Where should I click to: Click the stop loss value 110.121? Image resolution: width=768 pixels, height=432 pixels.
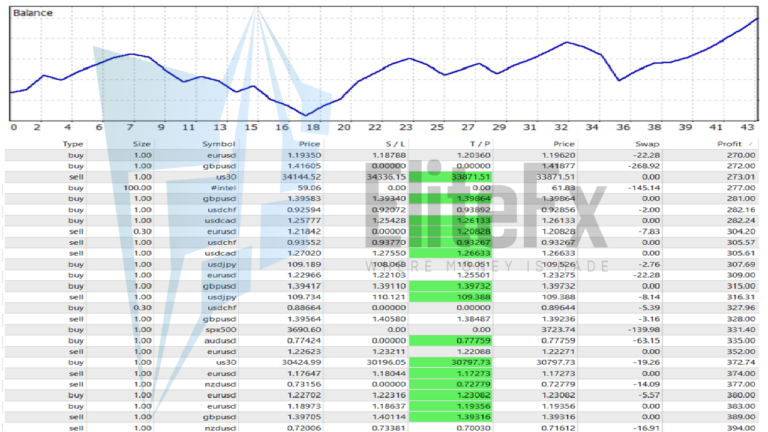coord(389,297)
